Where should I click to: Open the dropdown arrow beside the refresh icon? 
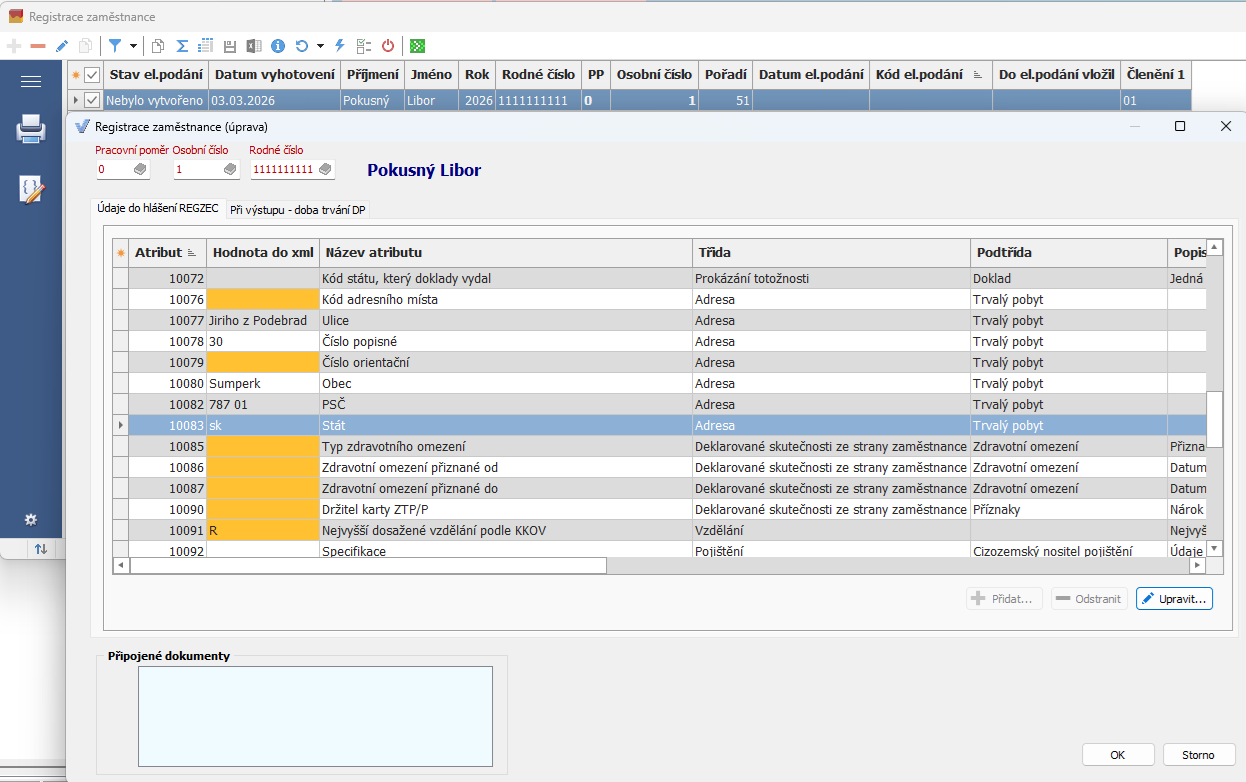point(320,46)
